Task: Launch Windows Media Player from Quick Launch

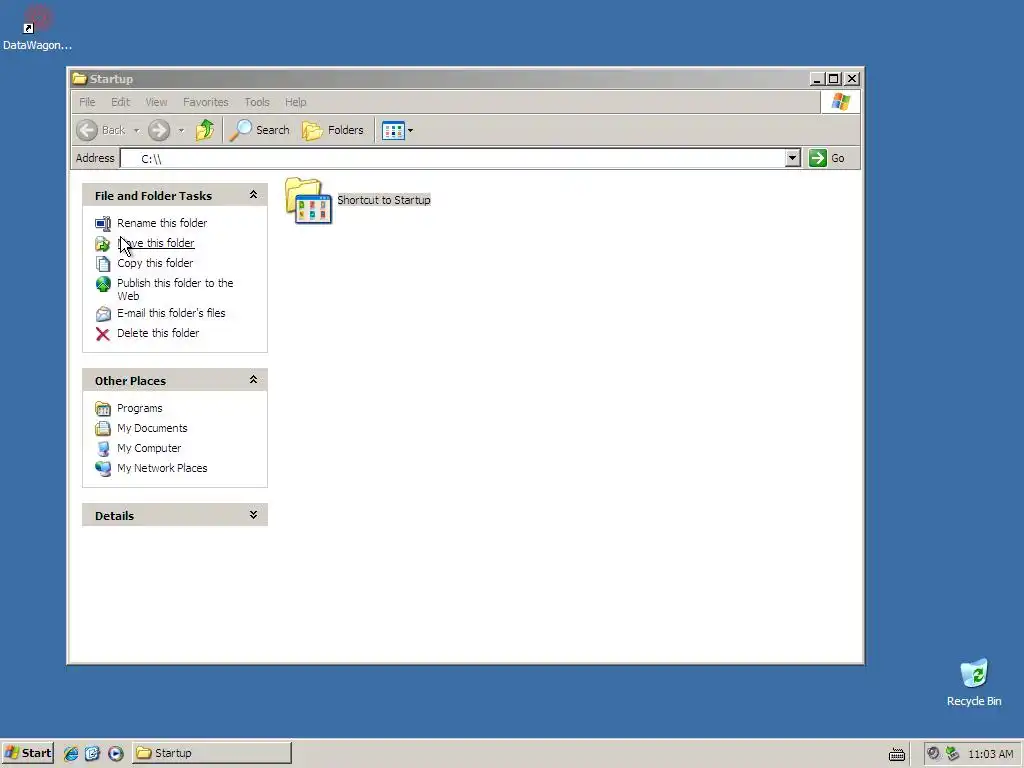Action: point(115,754)
